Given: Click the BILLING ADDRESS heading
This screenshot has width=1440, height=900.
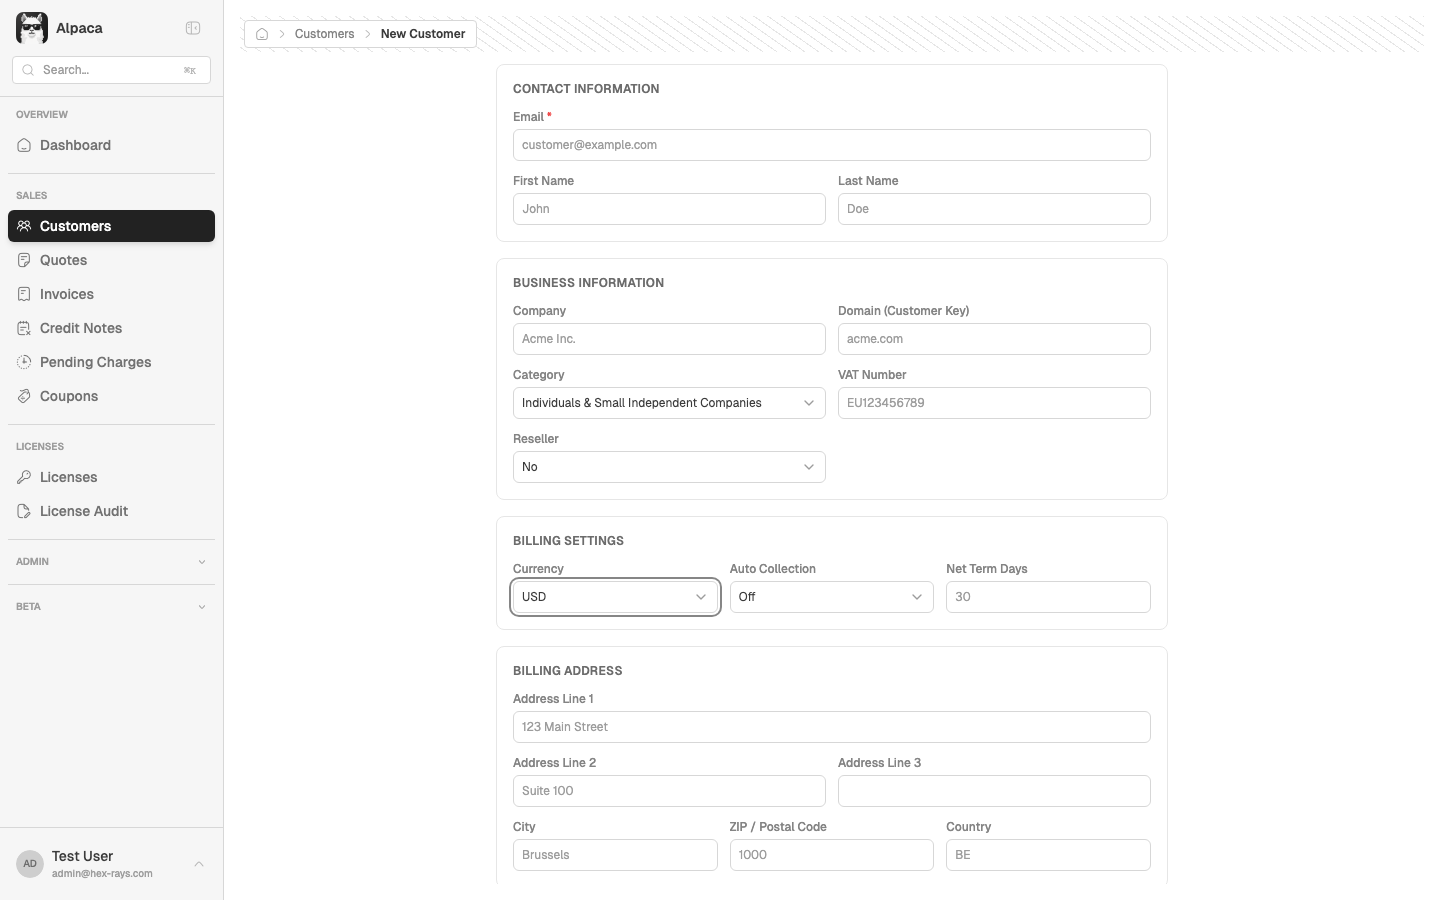Looking at the screenshot, I should pos(567,671).
